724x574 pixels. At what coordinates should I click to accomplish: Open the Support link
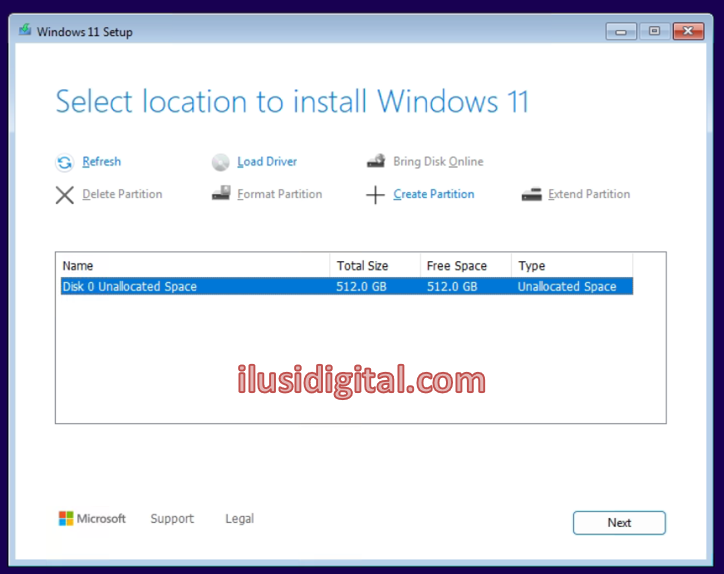pyautogui.click(x=172, y=519)
